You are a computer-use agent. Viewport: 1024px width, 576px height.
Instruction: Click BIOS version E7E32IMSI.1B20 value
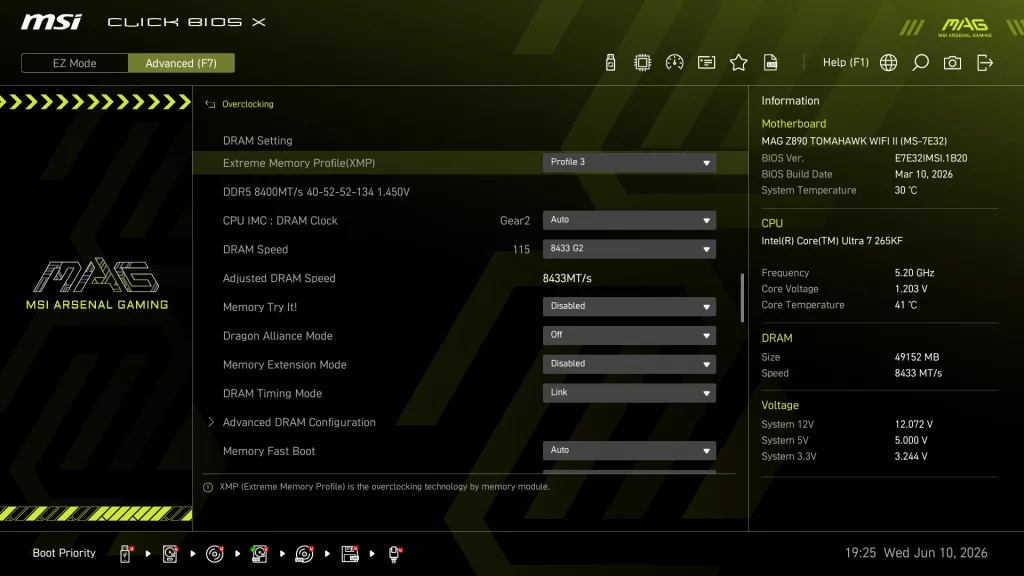click(x=931, y=158)
